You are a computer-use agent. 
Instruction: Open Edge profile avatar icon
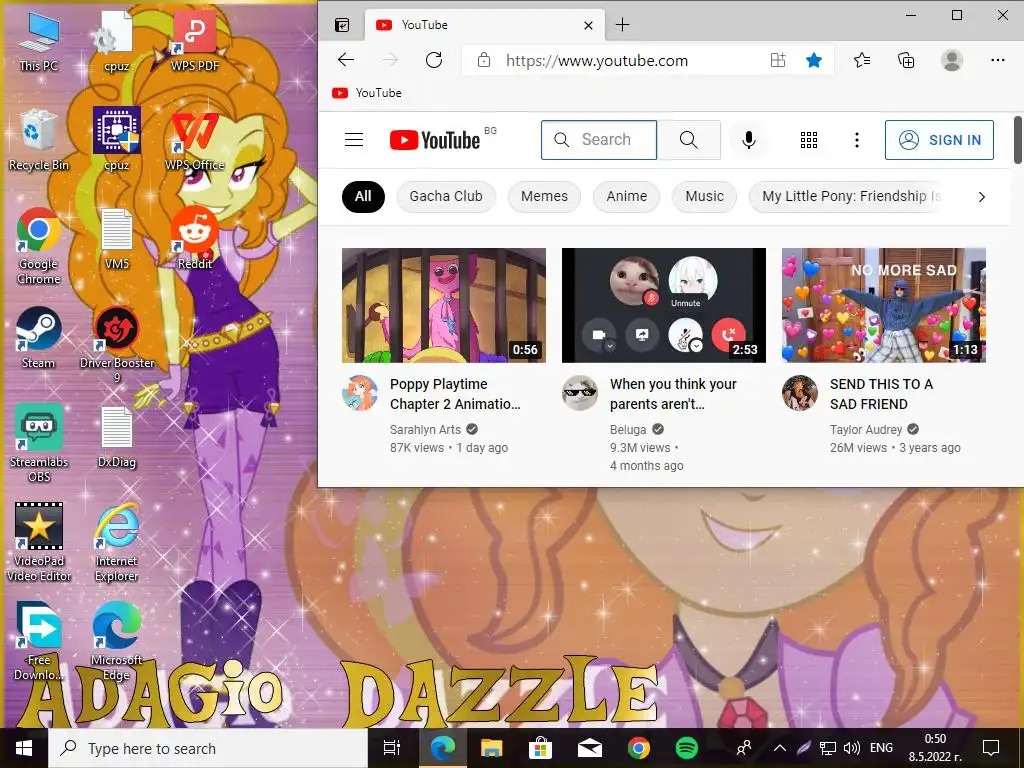click(x=952, y=61)
